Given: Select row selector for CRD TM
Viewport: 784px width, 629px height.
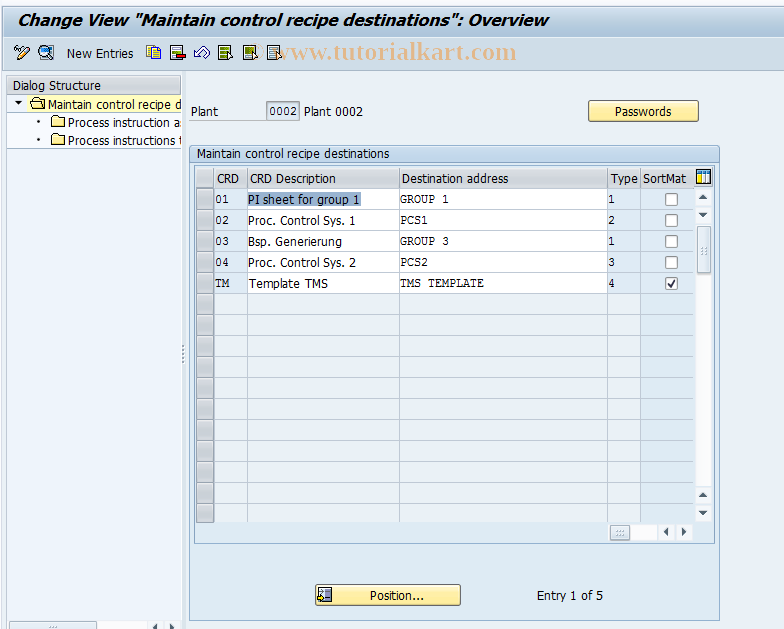Looking at the screenshot, I should pyautogui.click(x=205, y=283).
